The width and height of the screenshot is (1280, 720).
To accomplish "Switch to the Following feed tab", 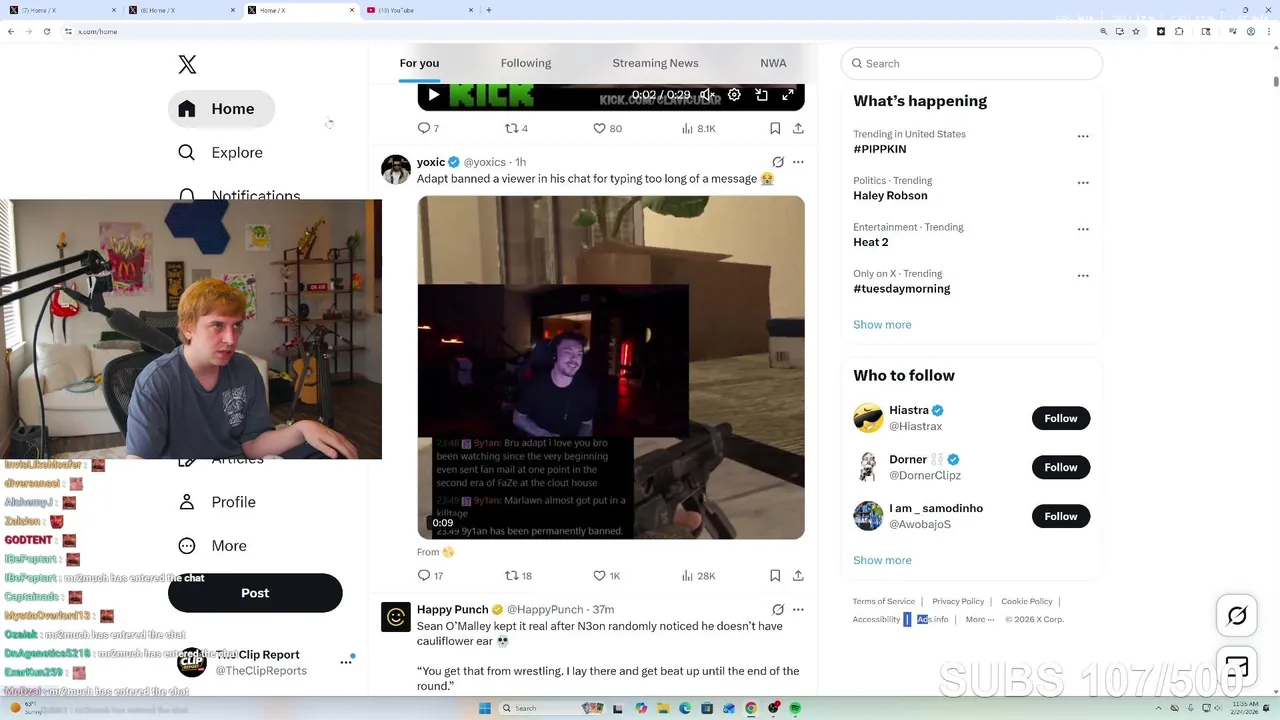I will 526,63.
